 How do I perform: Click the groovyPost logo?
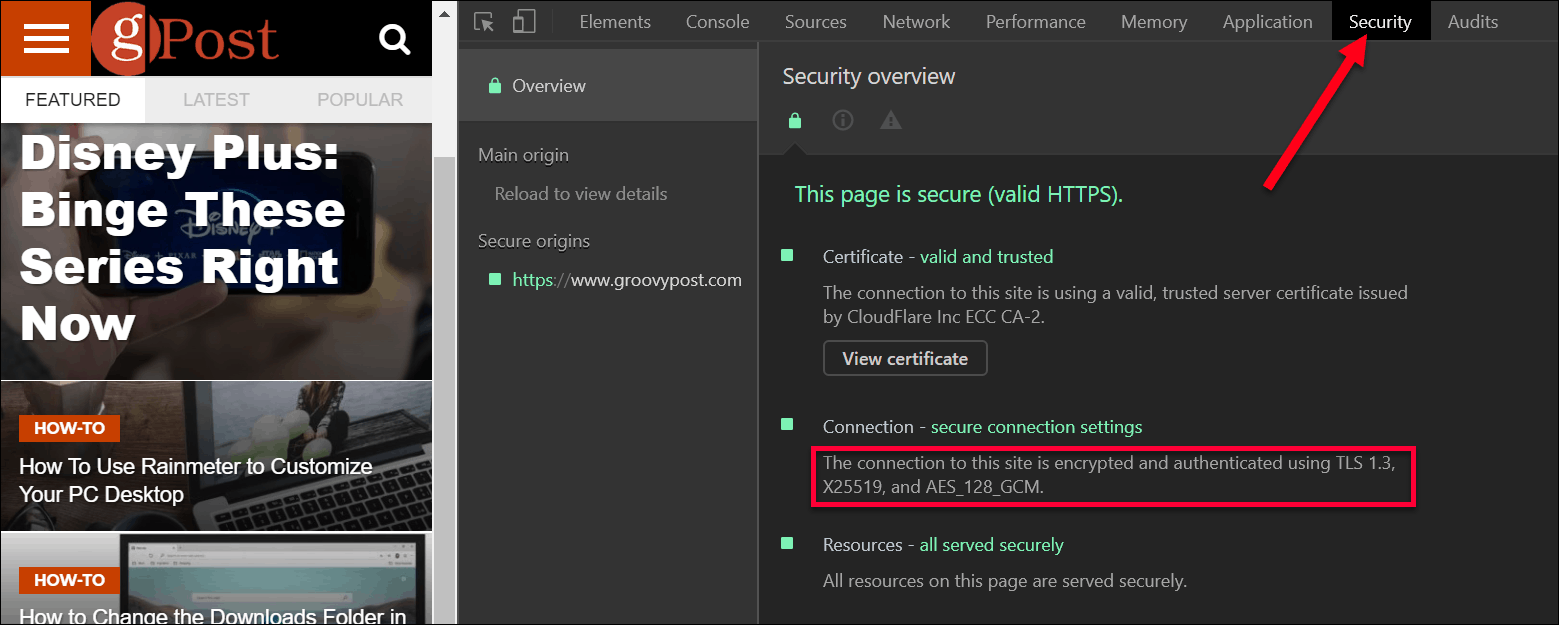186,38
